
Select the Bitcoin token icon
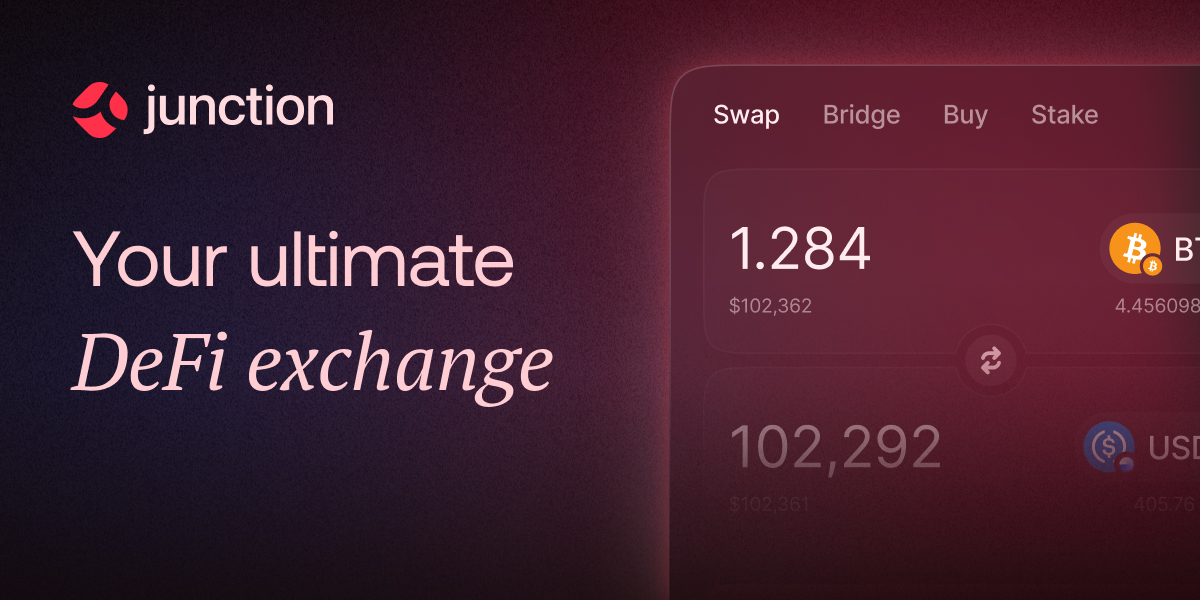[1135, 247]
